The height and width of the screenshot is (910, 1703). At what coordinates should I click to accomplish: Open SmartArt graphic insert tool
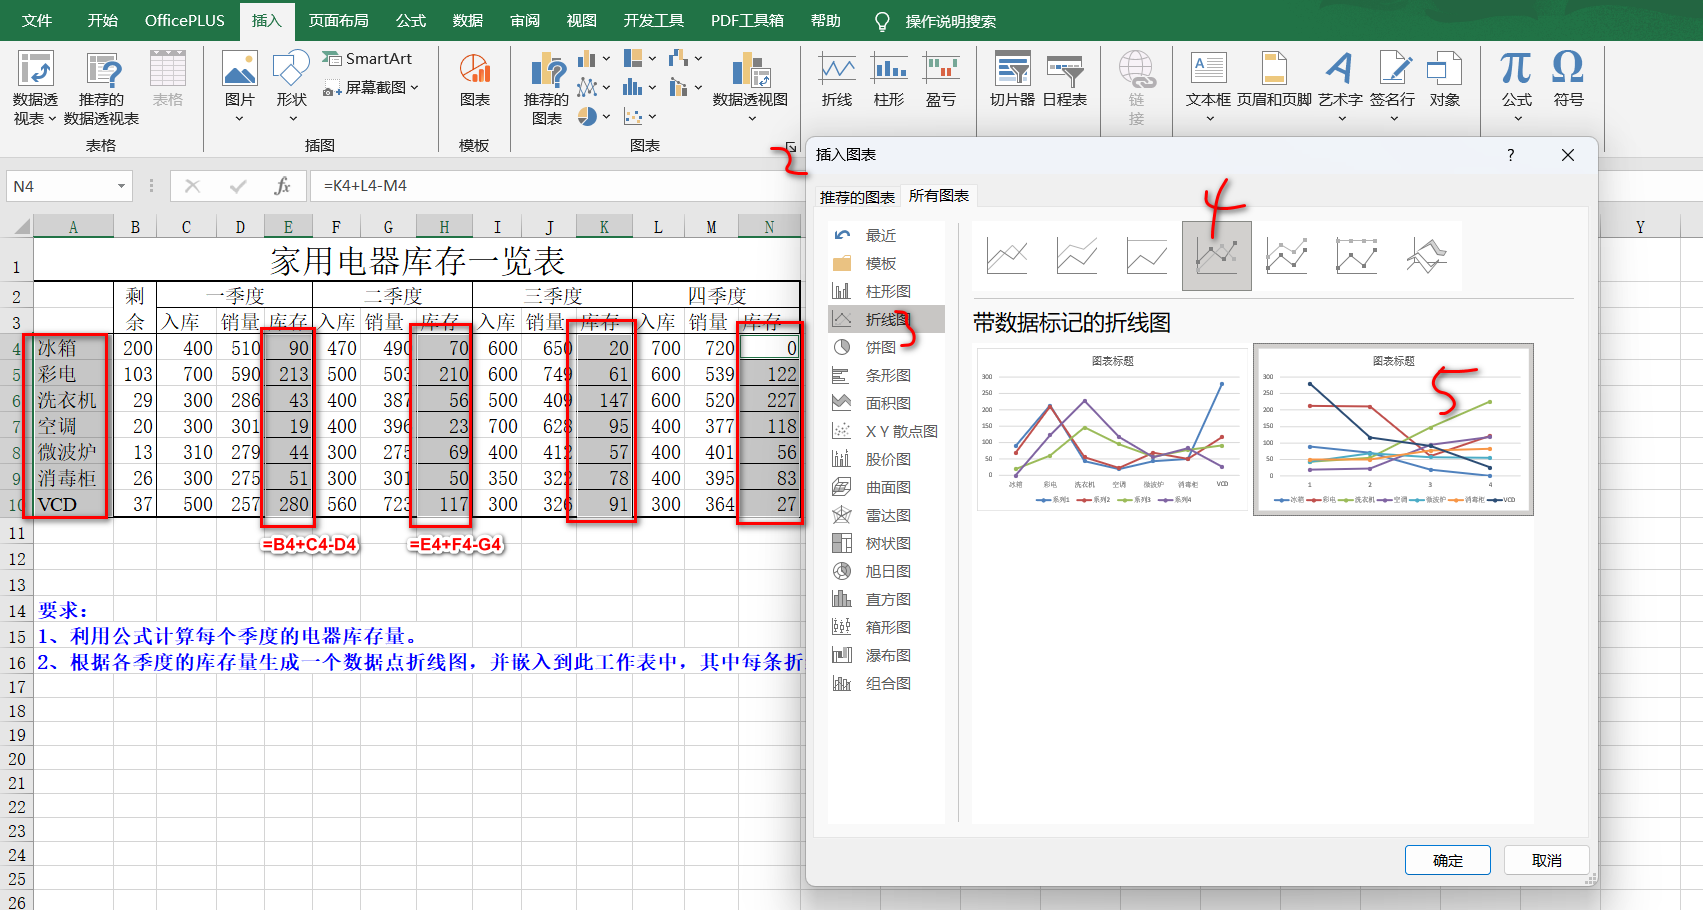[368, 59]
